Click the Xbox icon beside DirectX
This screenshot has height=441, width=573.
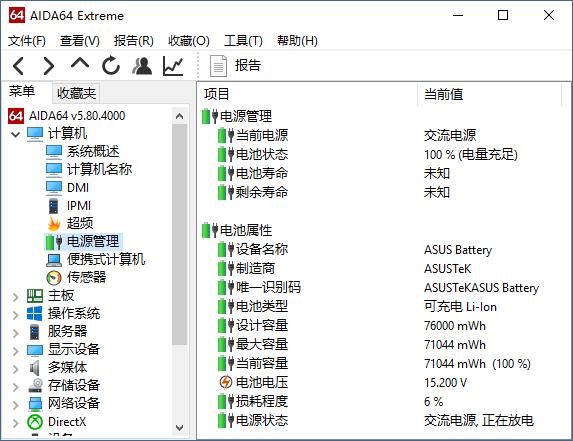pyautogui.click(x=35, y=422)
